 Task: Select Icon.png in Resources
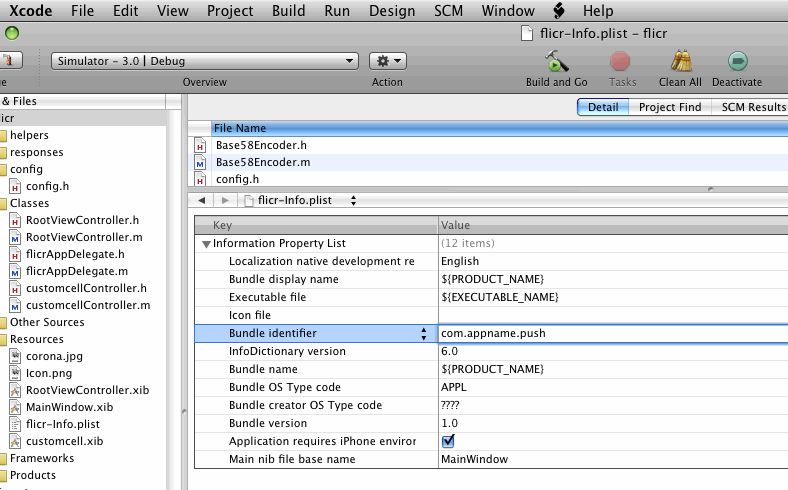pyautogui.click(x=49, y=373)
